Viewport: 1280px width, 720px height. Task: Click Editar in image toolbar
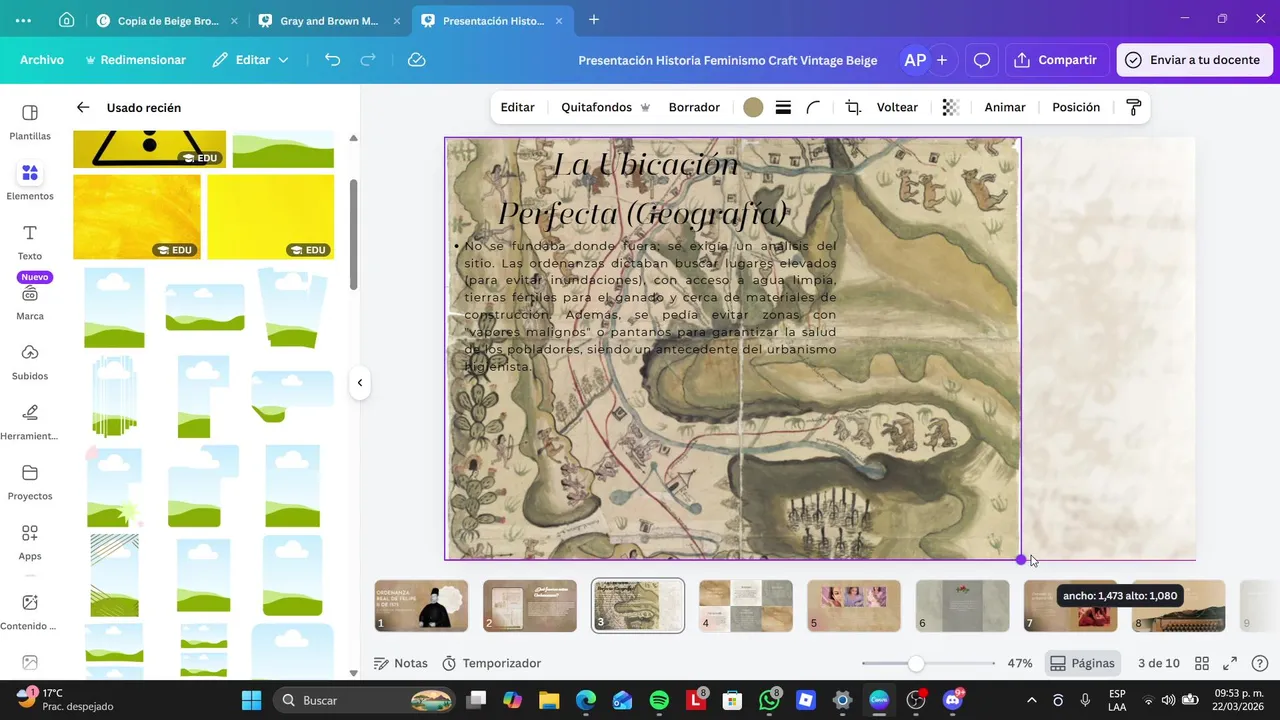point(518,107)
